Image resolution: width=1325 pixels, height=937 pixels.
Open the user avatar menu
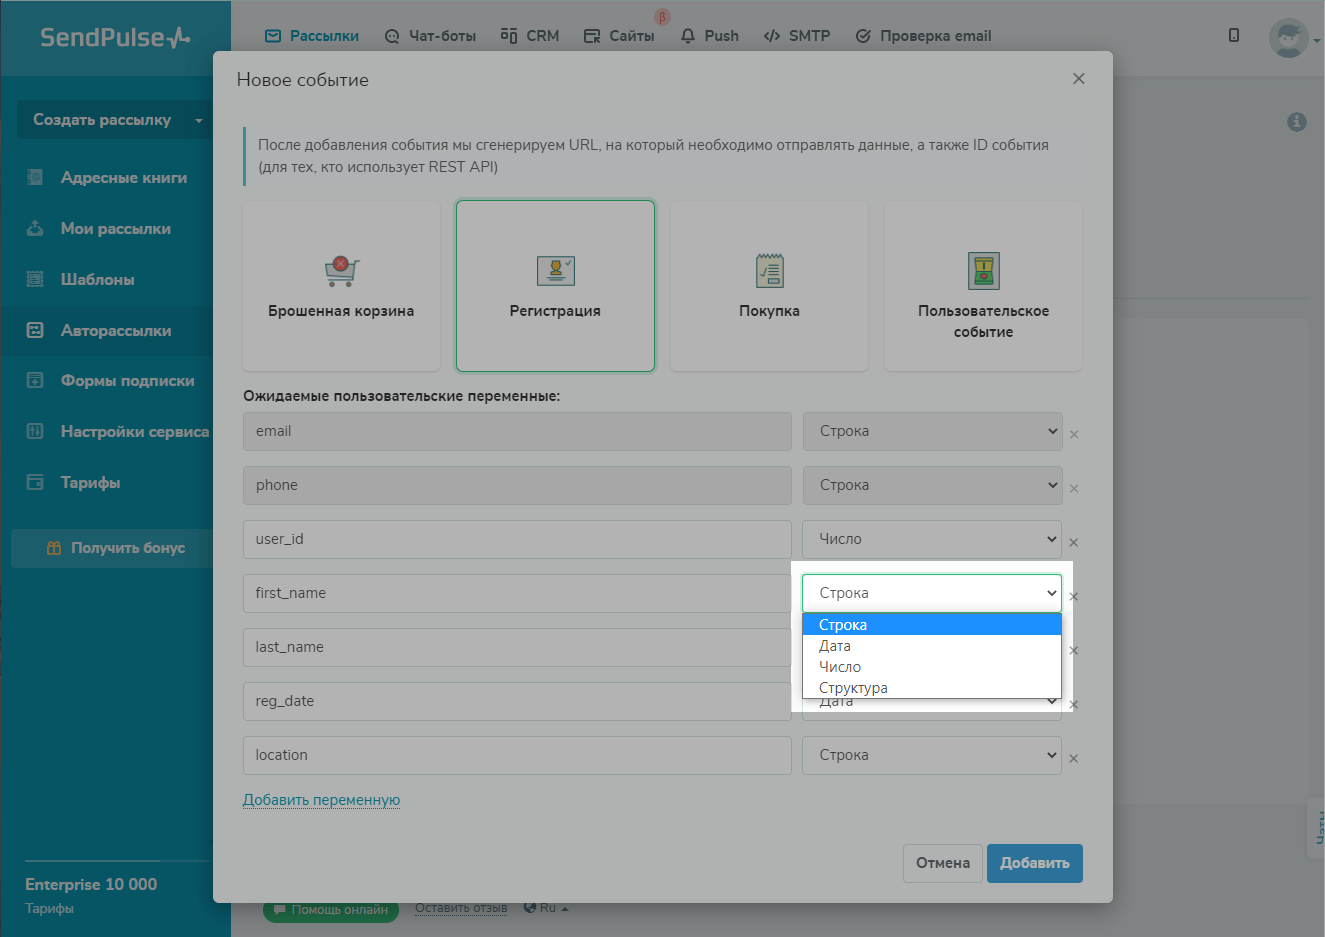pos(1291,38)
